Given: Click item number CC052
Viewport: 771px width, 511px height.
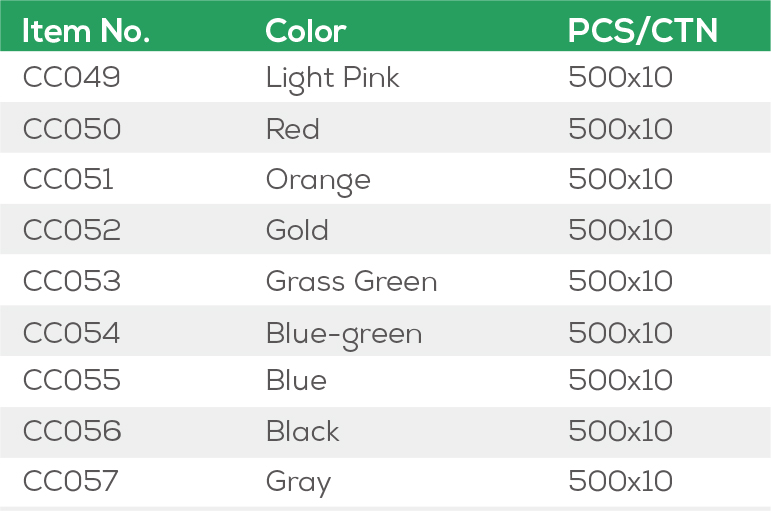Looking at the screenshot, I should (72, 230).
